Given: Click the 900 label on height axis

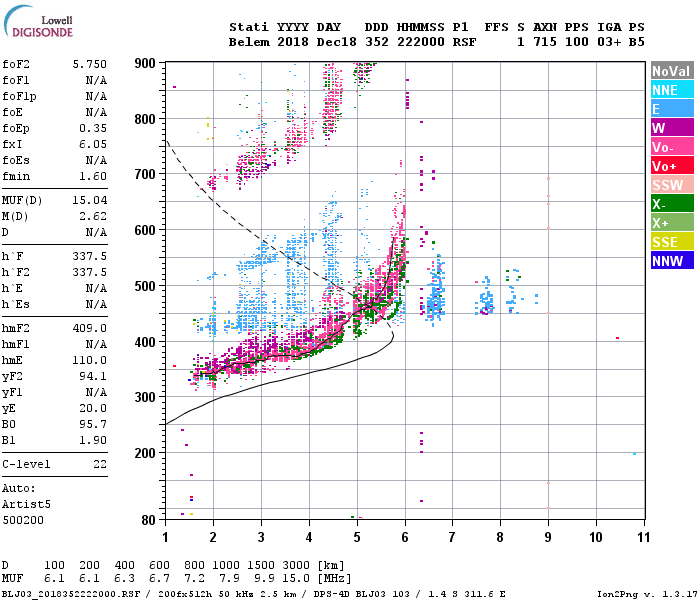Looking at the screenshot, I should tap(145, 63).
